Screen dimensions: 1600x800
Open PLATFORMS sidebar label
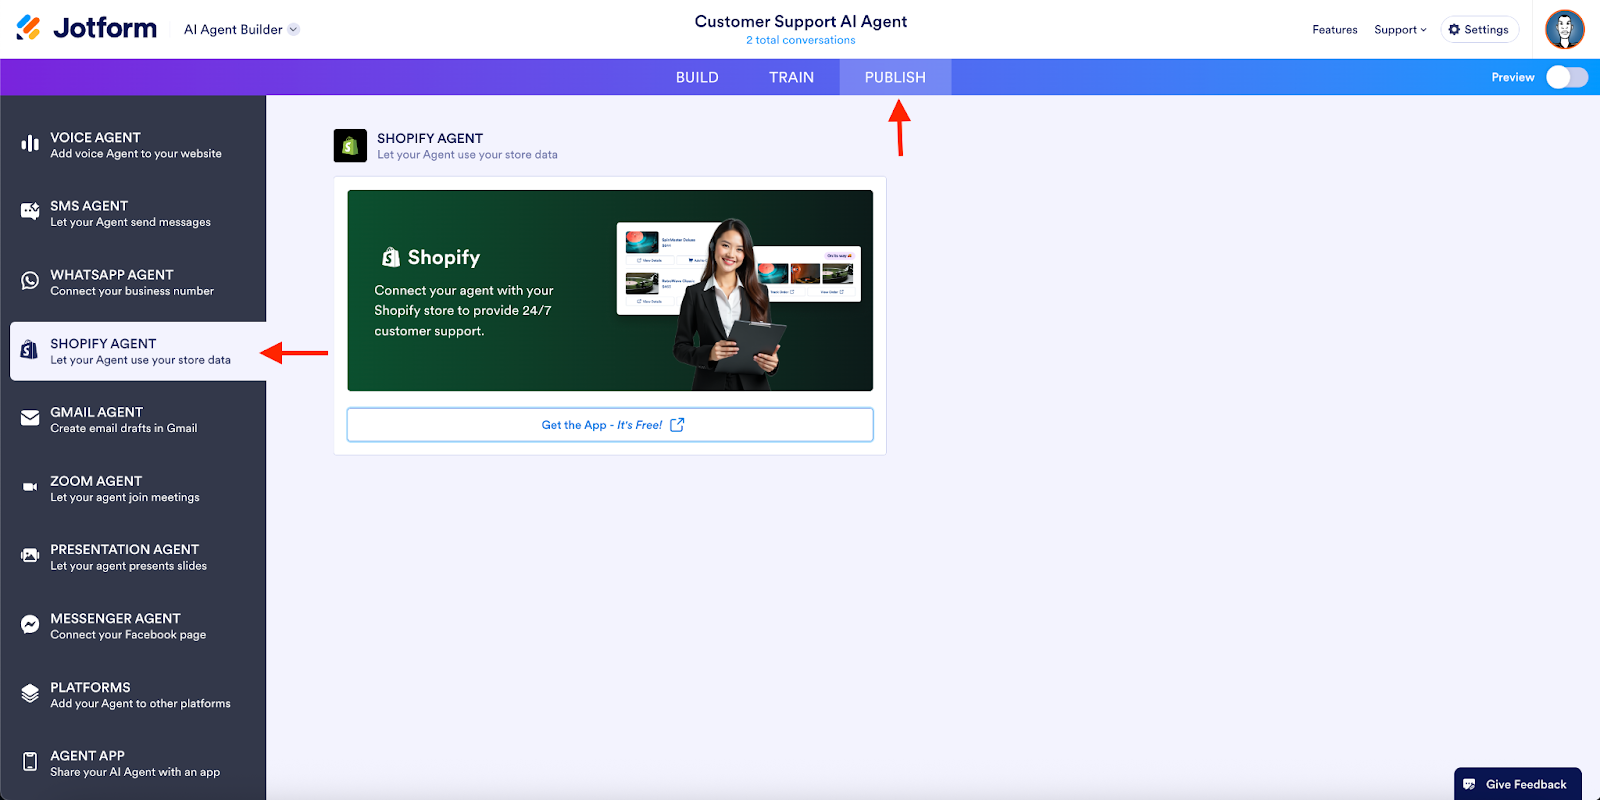(91, 687)
